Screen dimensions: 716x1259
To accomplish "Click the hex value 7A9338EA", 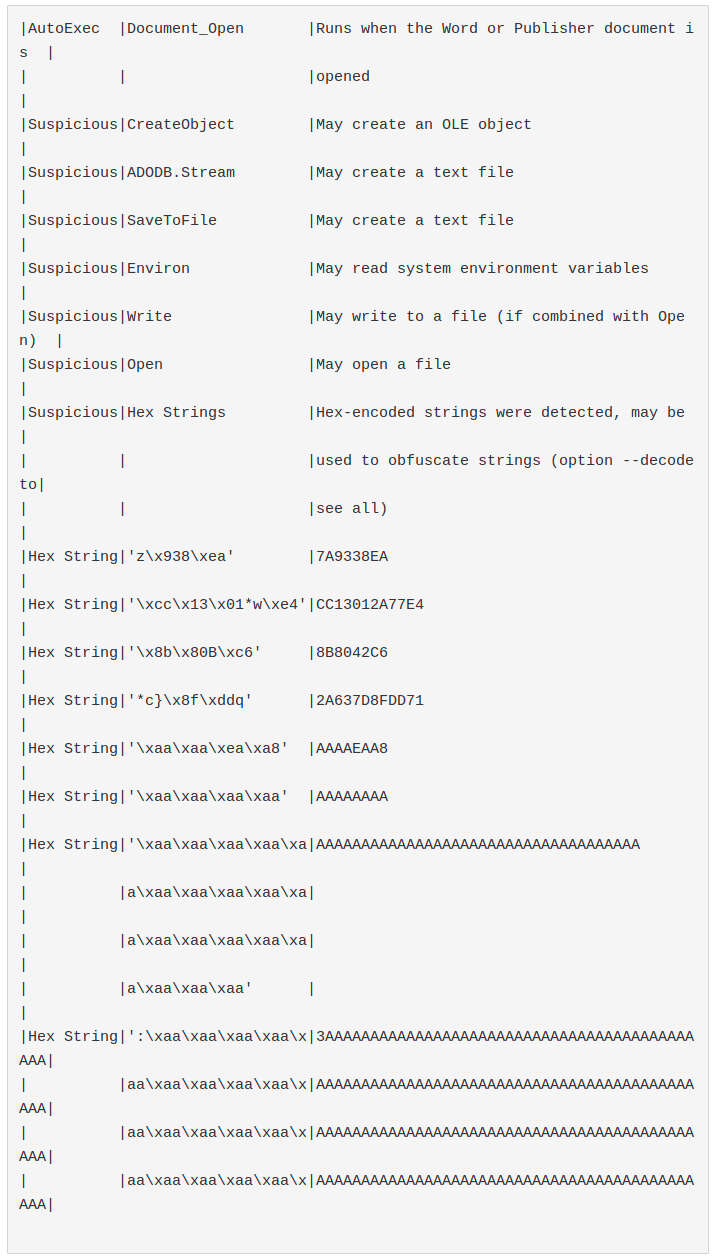I will pos(352,557).
